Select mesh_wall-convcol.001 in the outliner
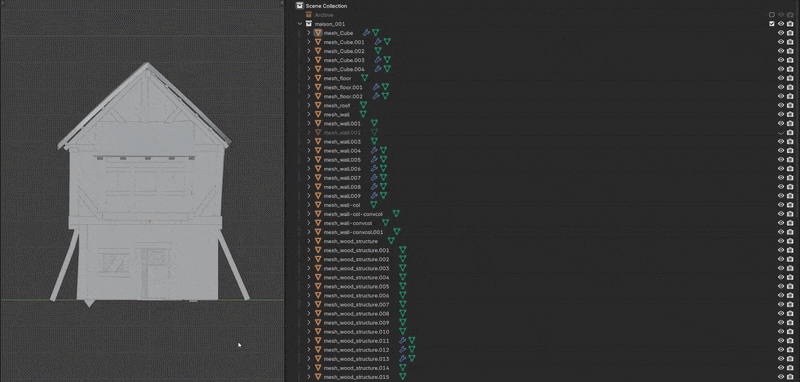800x382 pixels. click(x=353, y=232)
